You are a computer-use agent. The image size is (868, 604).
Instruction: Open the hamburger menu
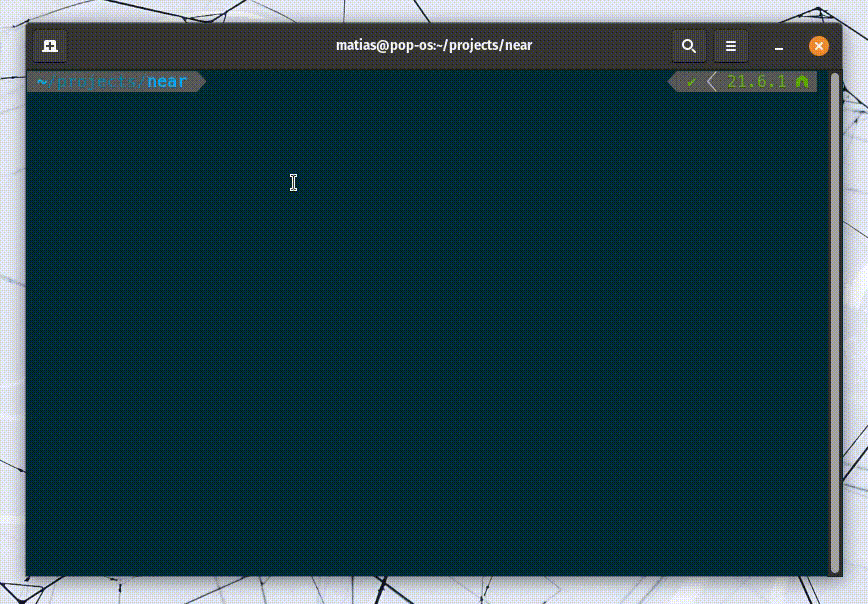coord(731,46)
